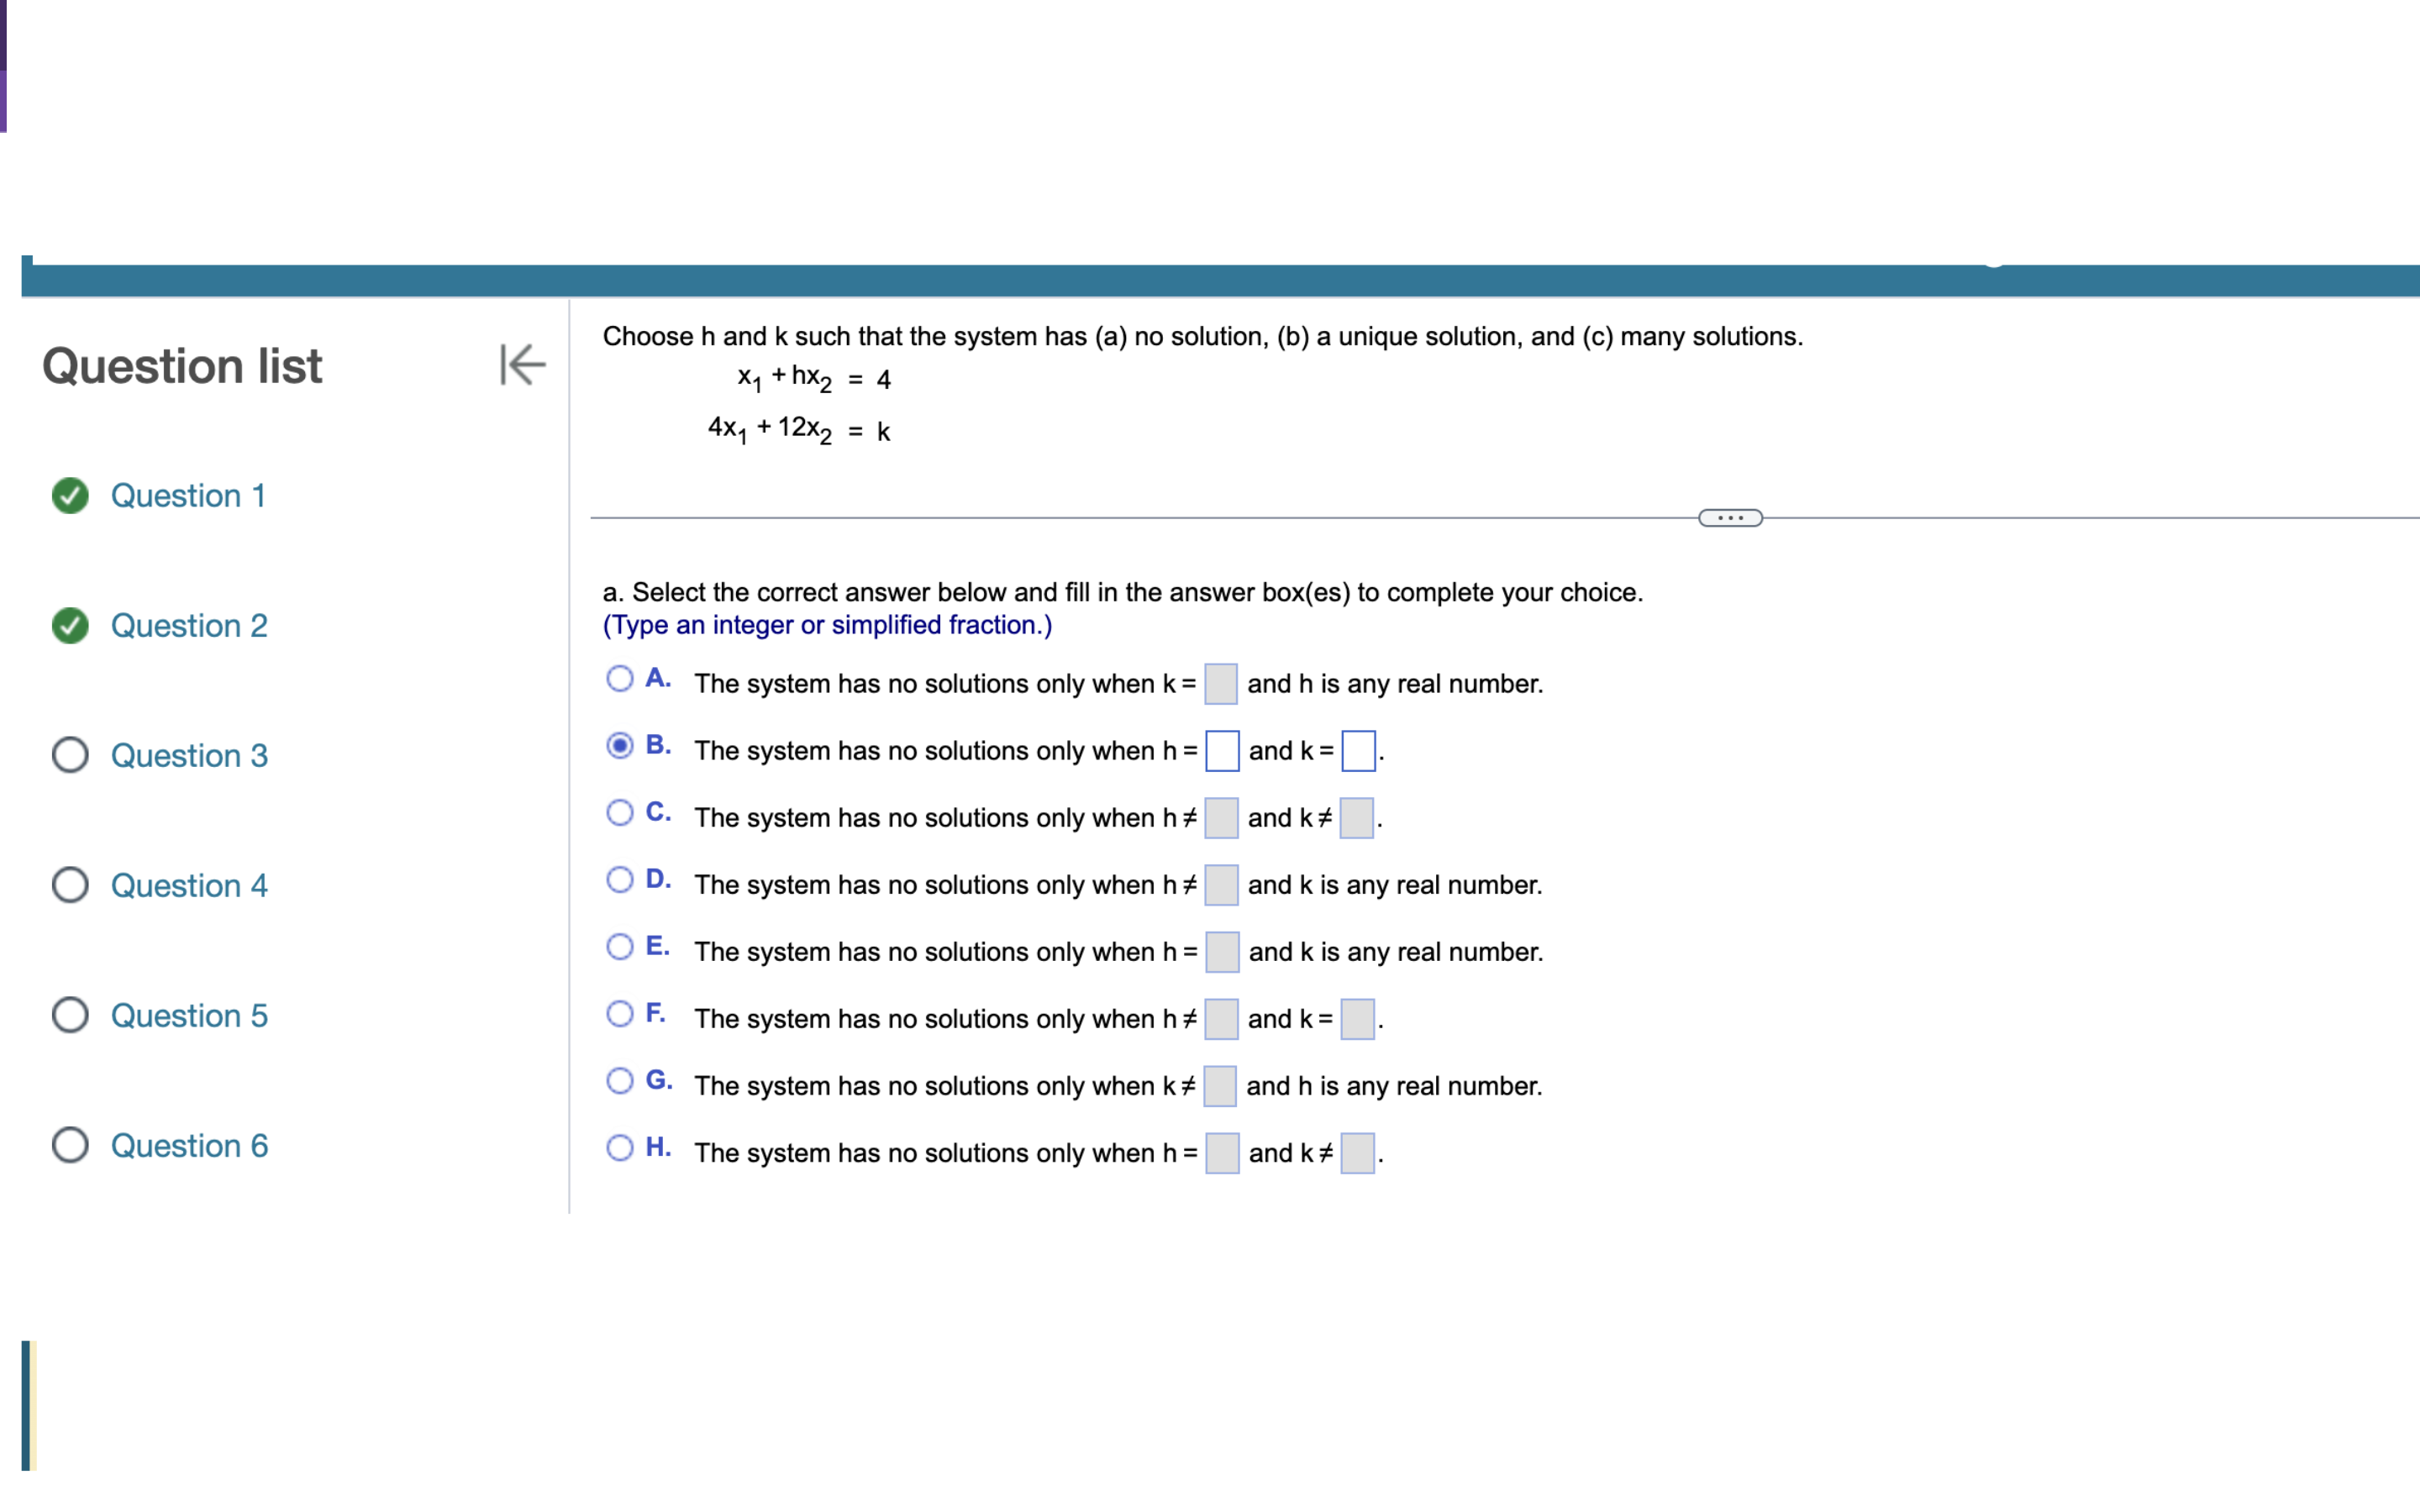The width and height of the screenshot is (2420, 1512).
Task: Click the h answer box in choice H
Action: click(1221, 1152)
